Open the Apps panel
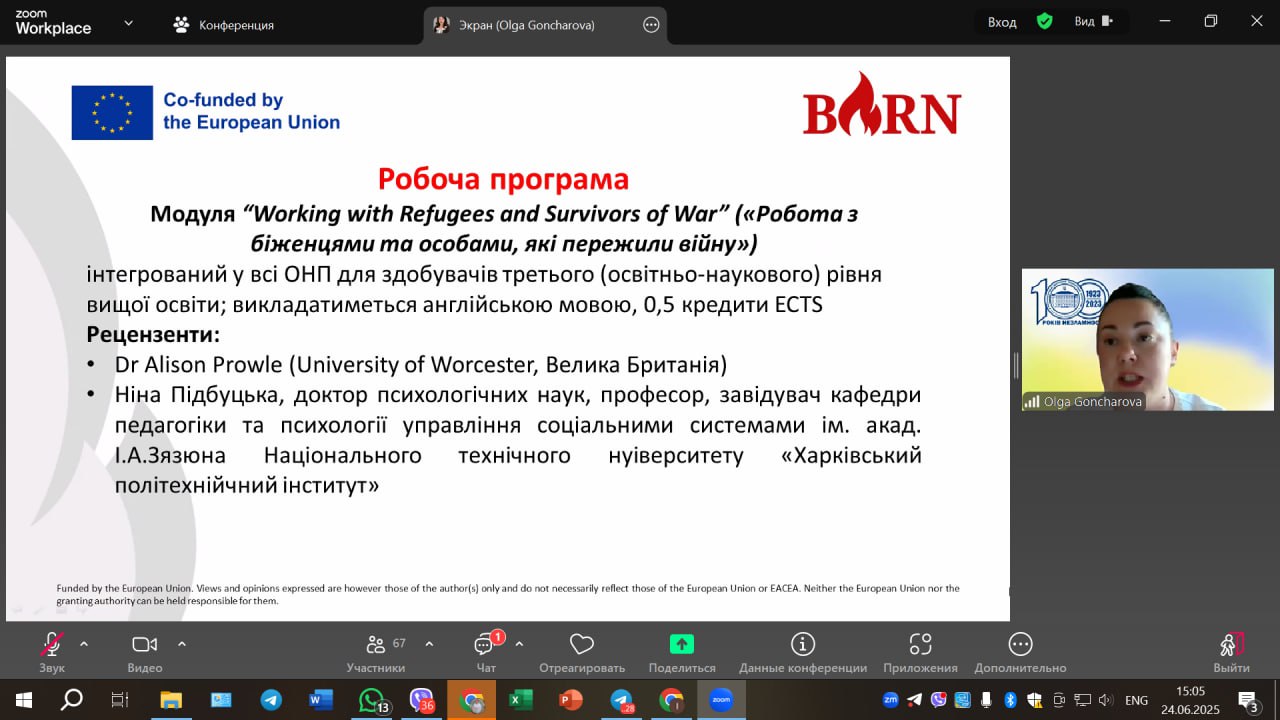1280x720 pixels. point(920,651)
